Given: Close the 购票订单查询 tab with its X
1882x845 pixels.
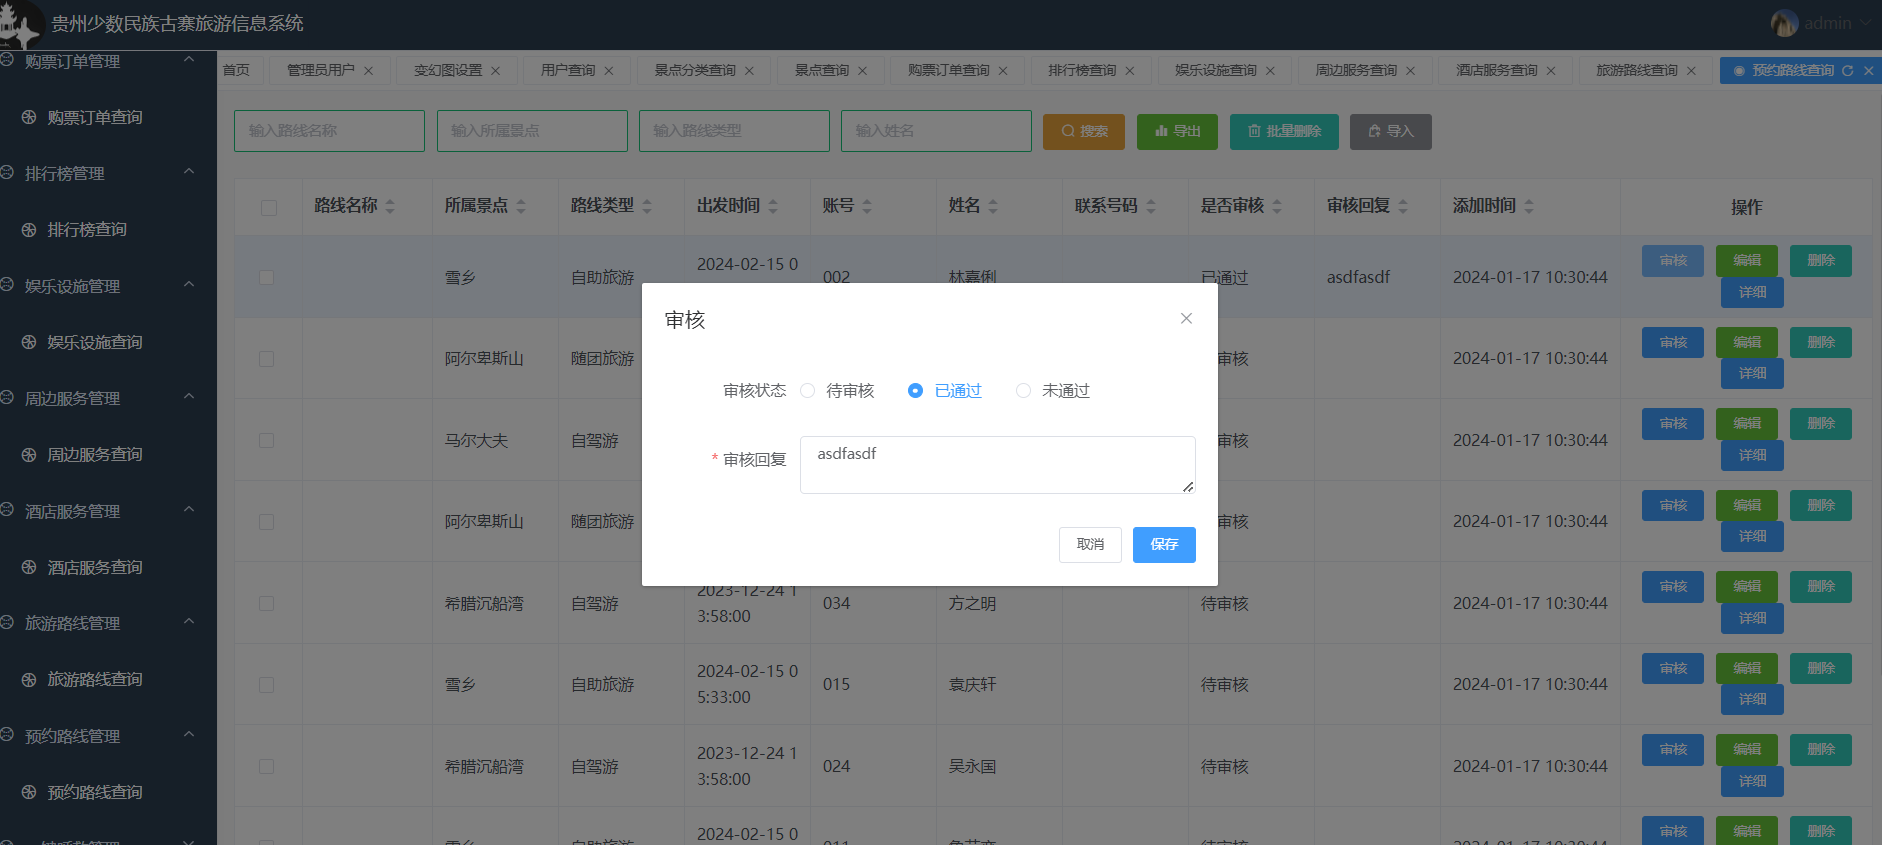Looking at the screenshot, I should click(1003, 71).
